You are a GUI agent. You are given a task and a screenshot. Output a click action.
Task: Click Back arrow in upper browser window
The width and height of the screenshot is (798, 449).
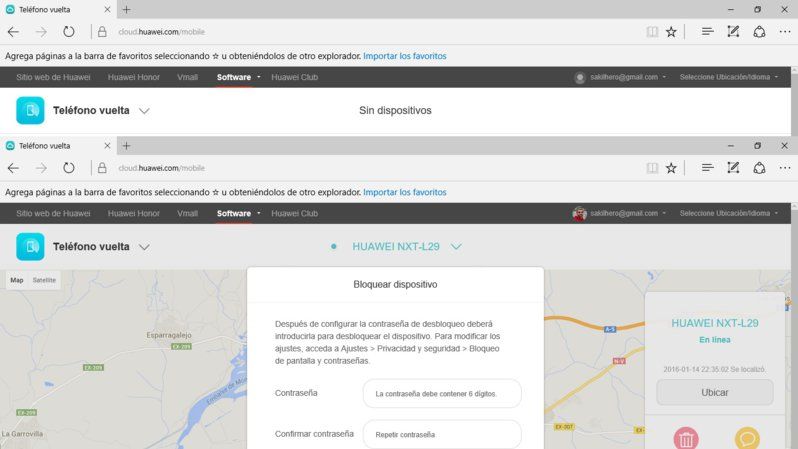[x=13, y=32]
